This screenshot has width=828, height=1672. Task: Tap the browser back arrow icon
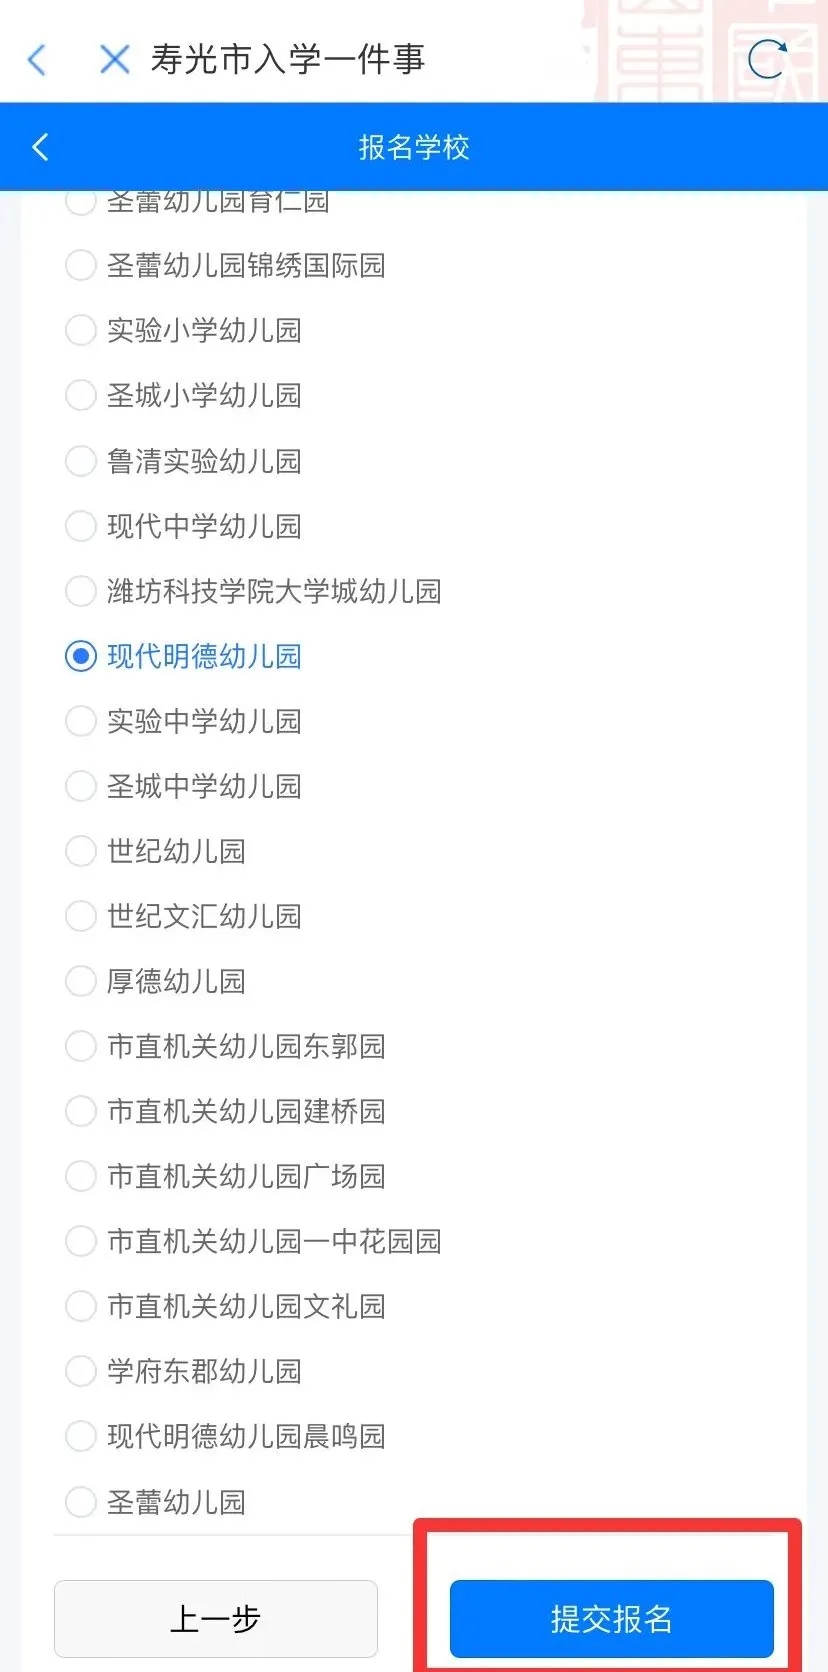(37, 60)
